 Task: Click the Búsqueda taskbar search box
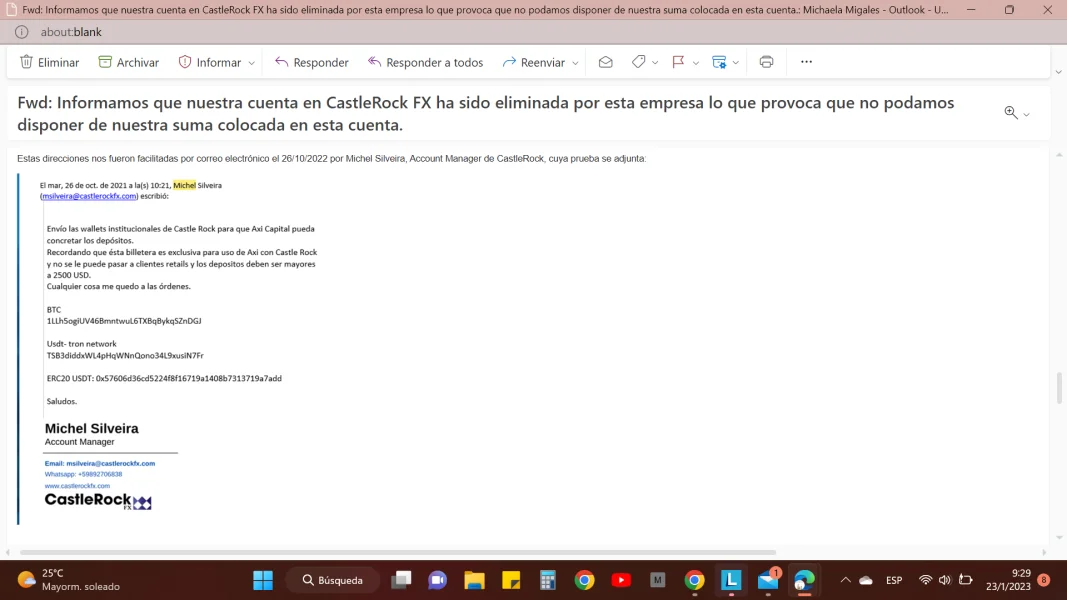pos(333,580)
